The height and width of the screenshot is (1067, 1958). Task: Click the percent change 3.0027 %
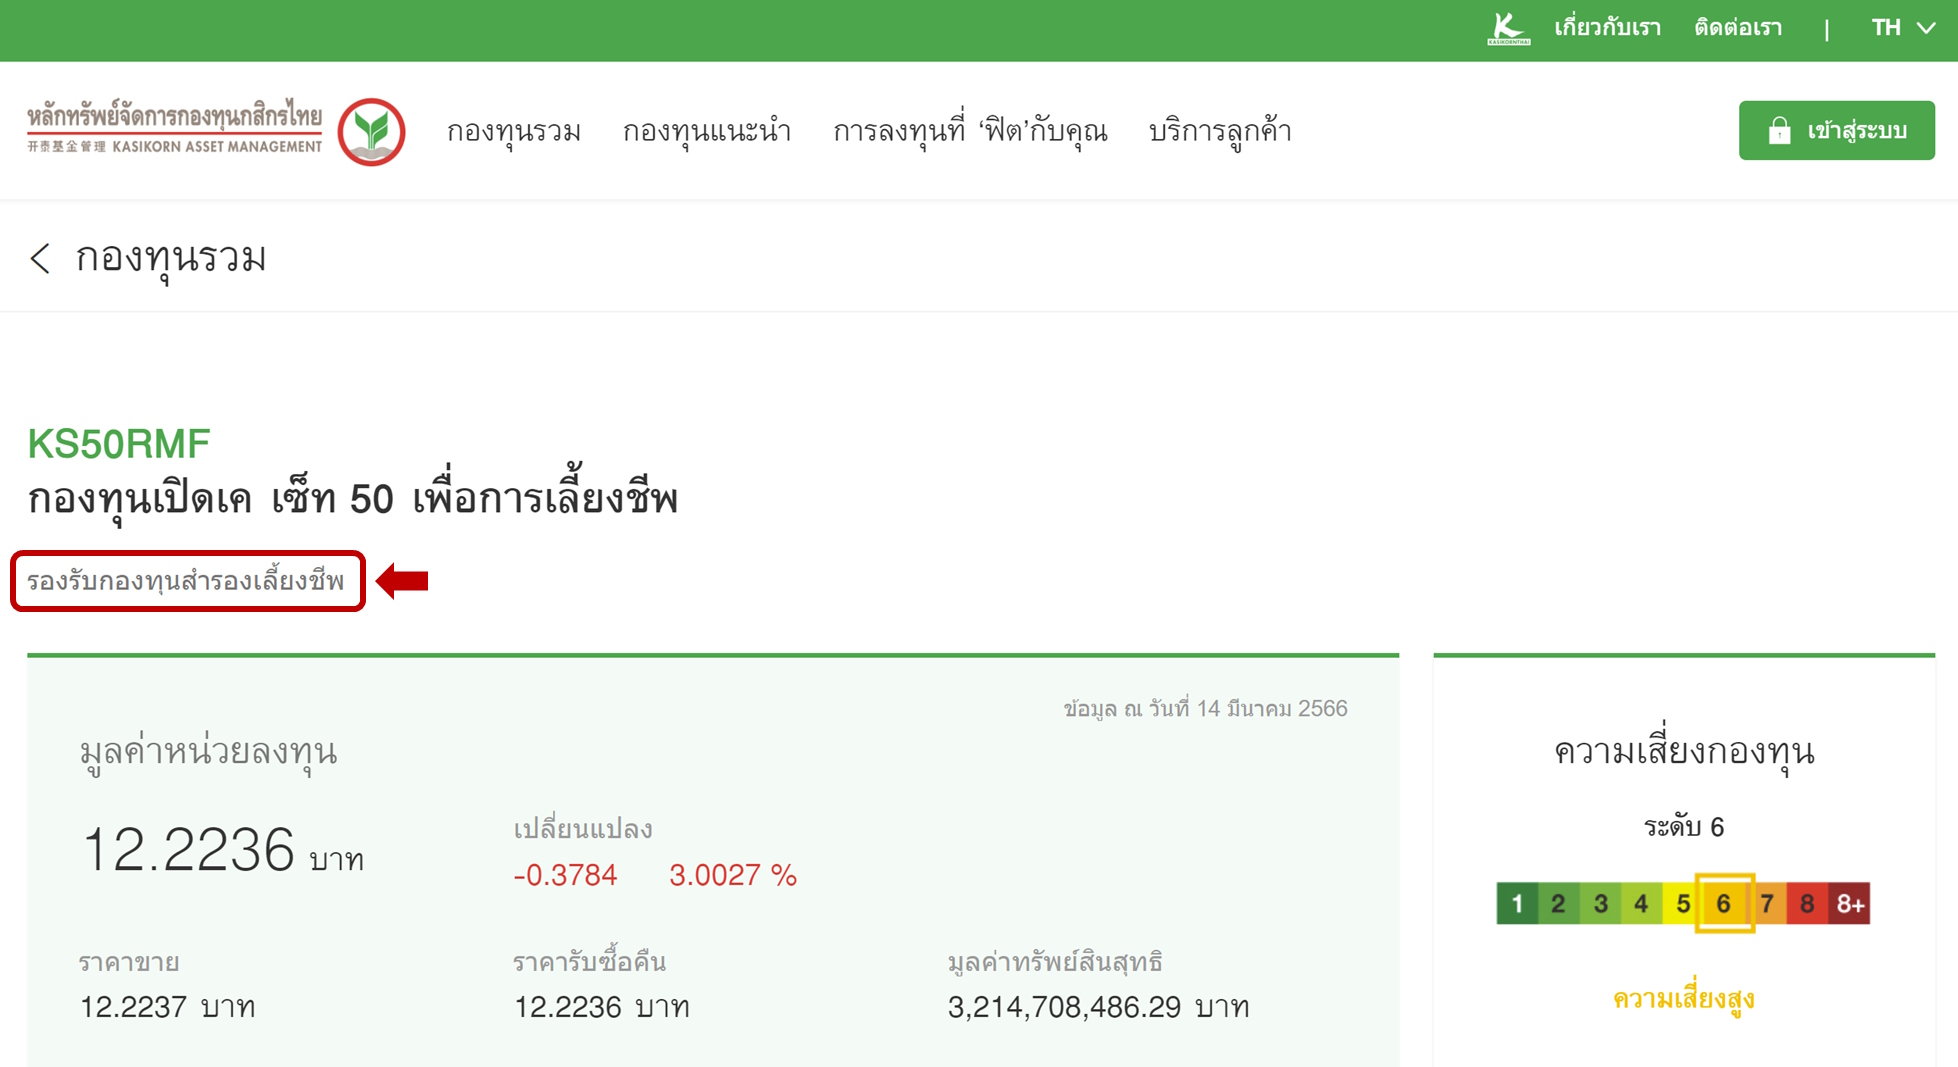(733, 875)
